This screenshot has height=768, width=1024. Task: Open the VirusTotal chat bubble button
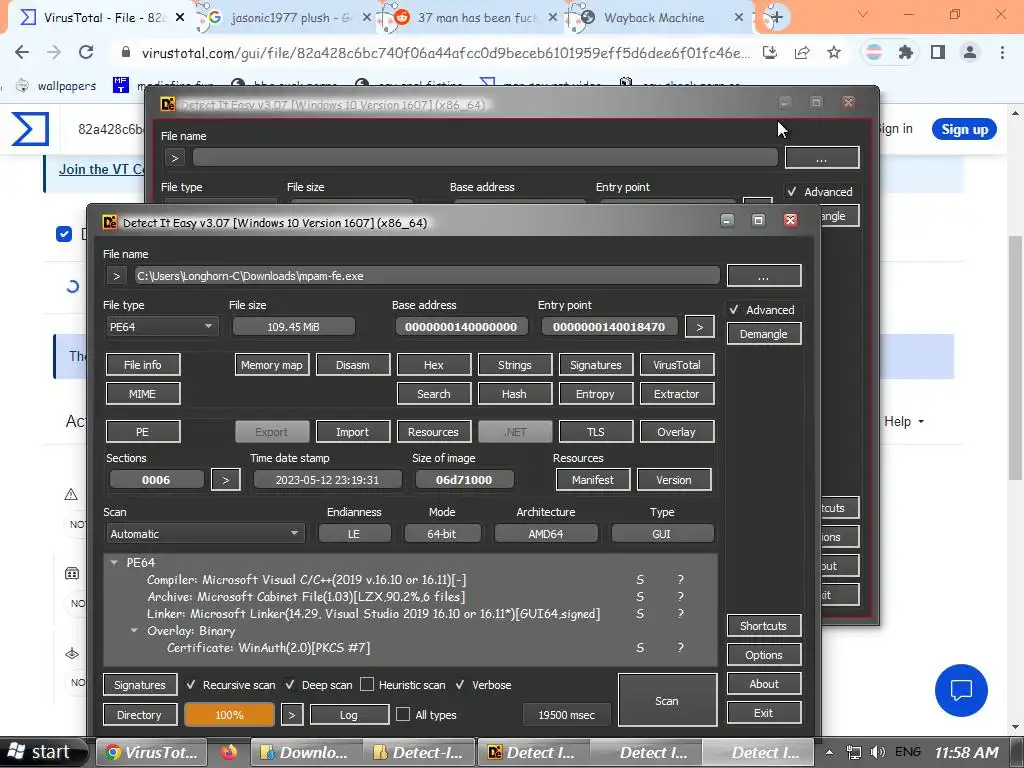(961, 690)
